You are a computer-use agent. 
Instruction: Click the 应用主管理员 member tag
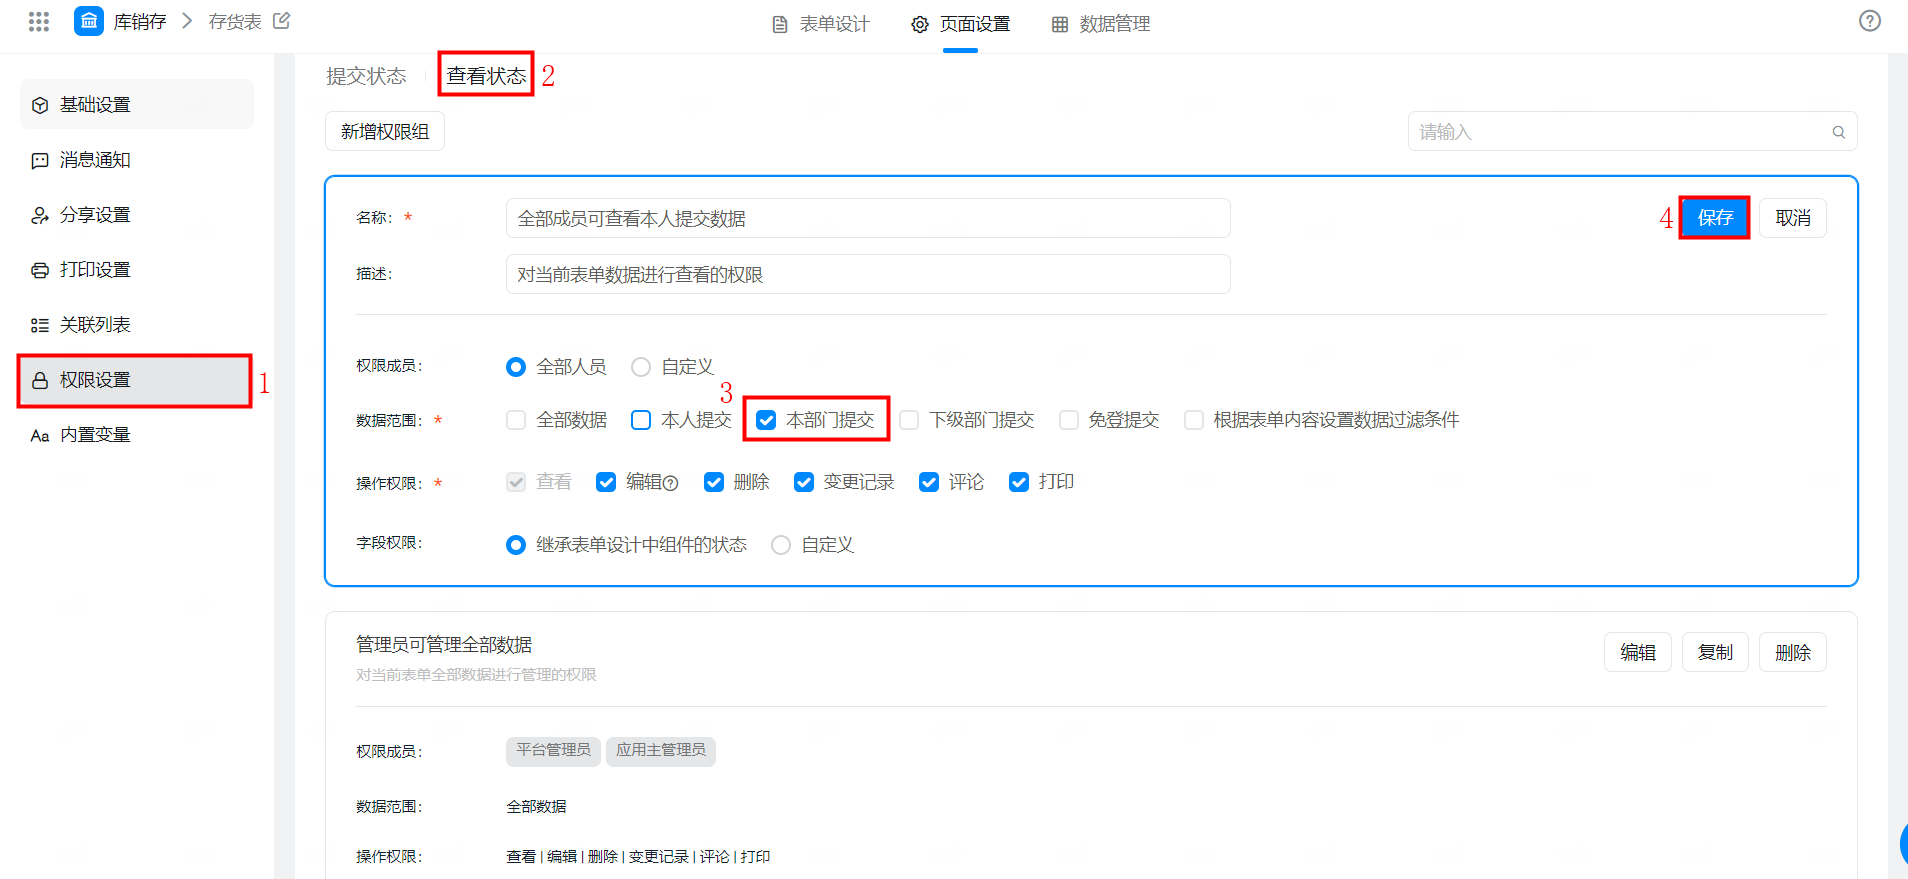pyautogui.click(x=661, y=751)
